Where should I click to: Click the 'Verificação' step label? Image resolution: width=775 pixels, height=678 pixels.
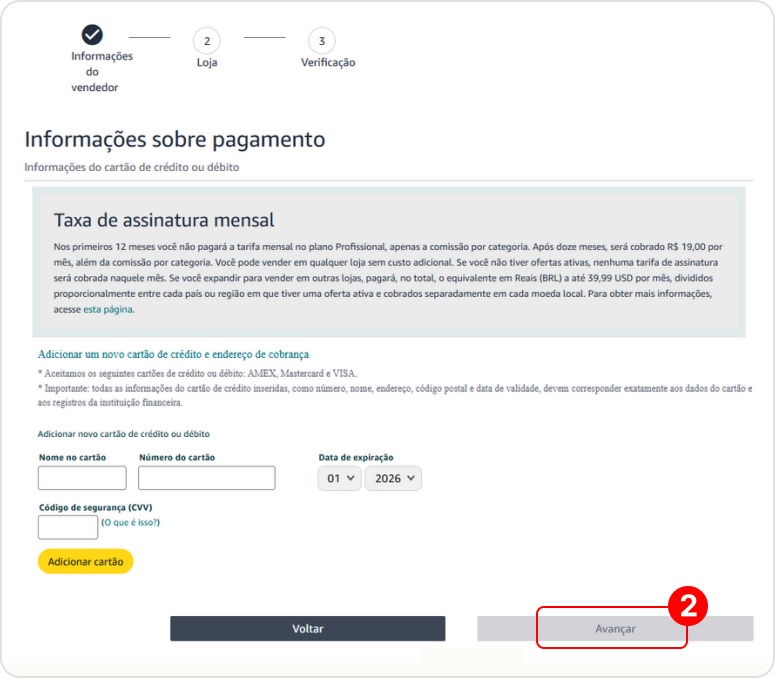click(328, 62)
